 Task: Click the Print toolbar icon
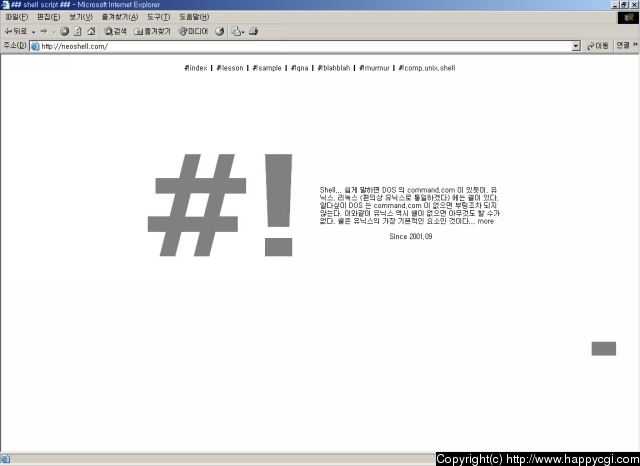254,31
